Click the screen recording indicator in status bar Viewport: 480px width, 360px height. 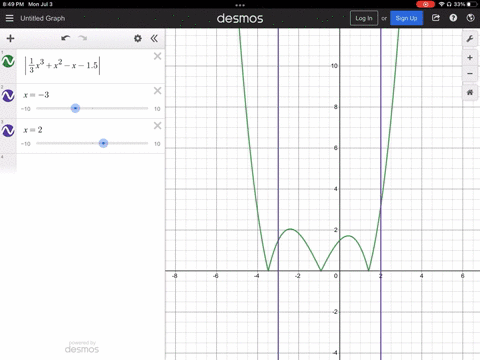tap(425, 4)
